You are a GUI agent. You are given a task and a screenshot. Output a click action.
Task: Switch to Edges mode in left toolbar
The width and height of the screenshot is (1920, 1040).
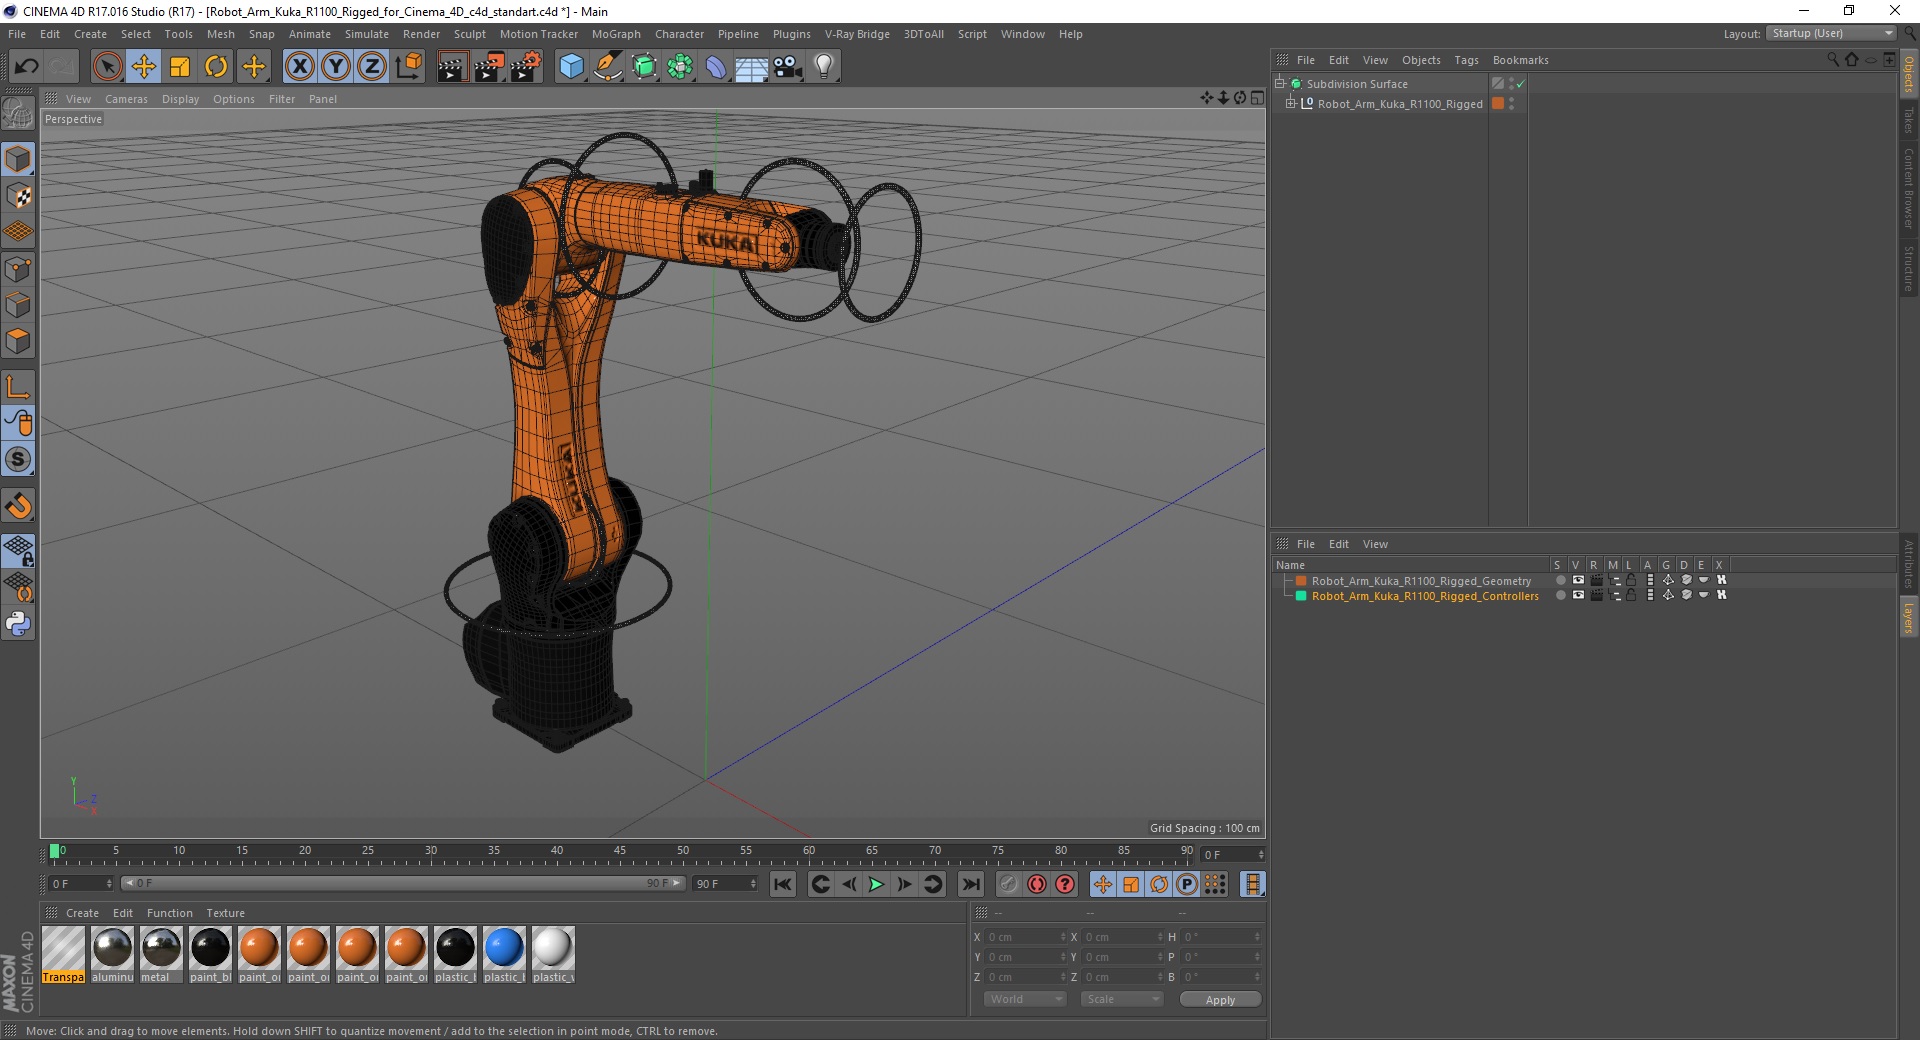pyautogui.click(x=18, y=304)
